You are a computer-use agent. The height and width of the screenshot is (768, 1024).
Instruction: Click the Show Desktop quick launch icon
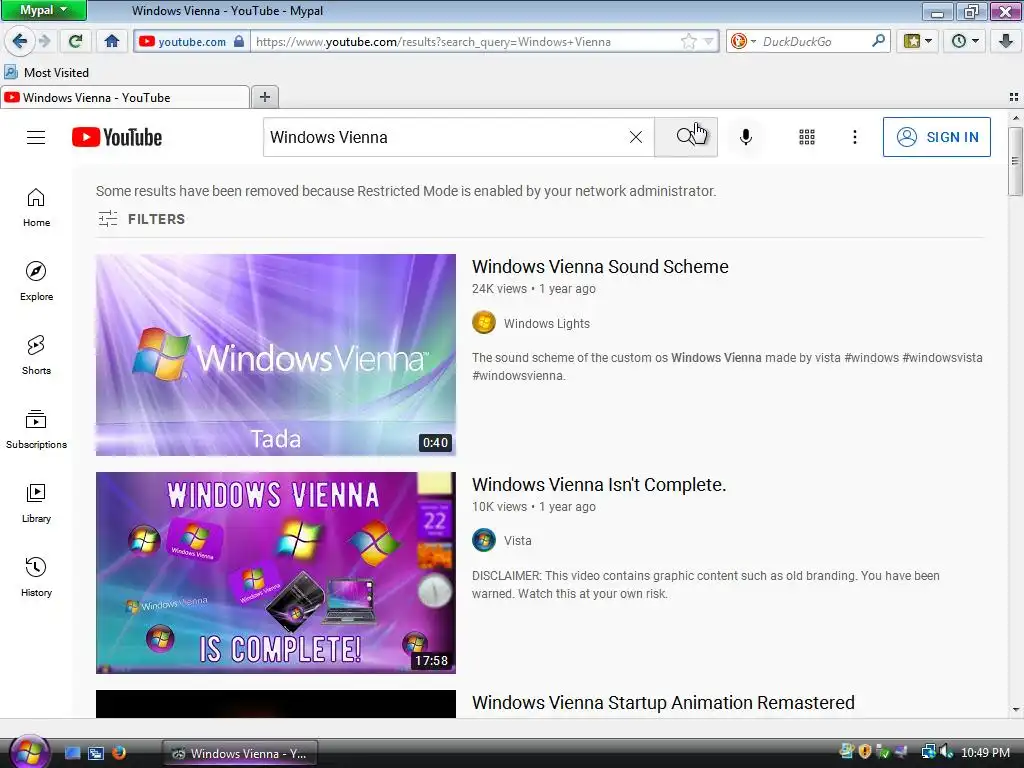point(73,753)
